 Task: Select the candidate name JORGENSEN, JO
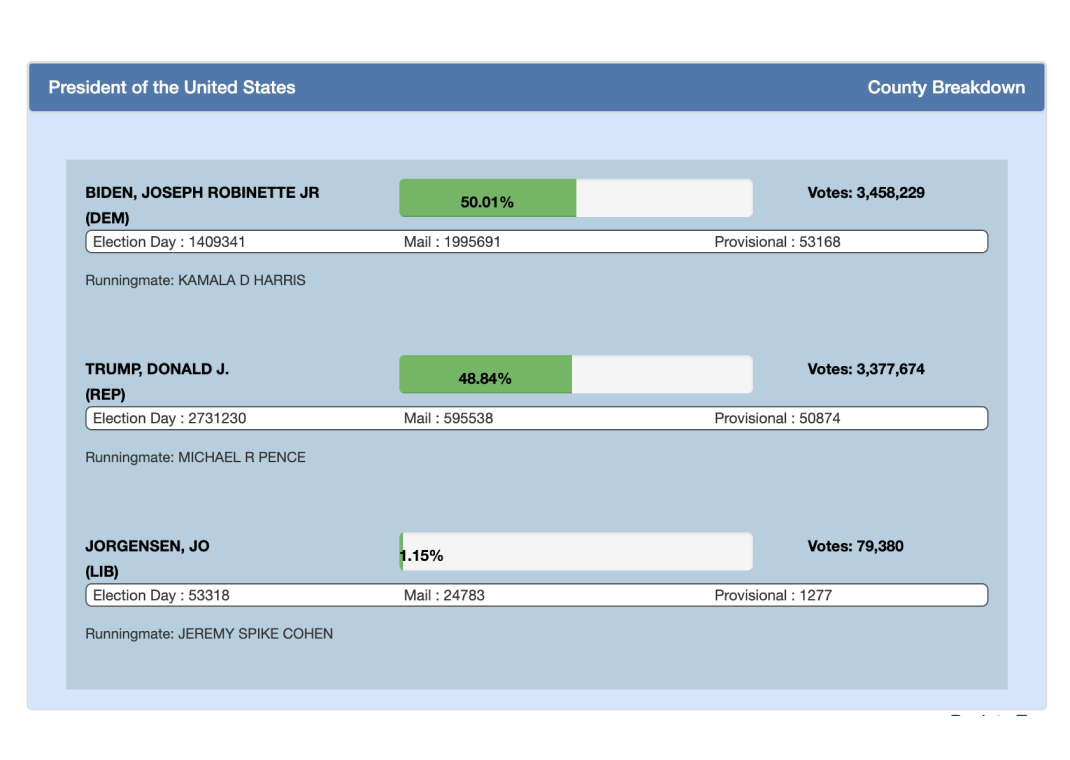[x=147, y=546]
